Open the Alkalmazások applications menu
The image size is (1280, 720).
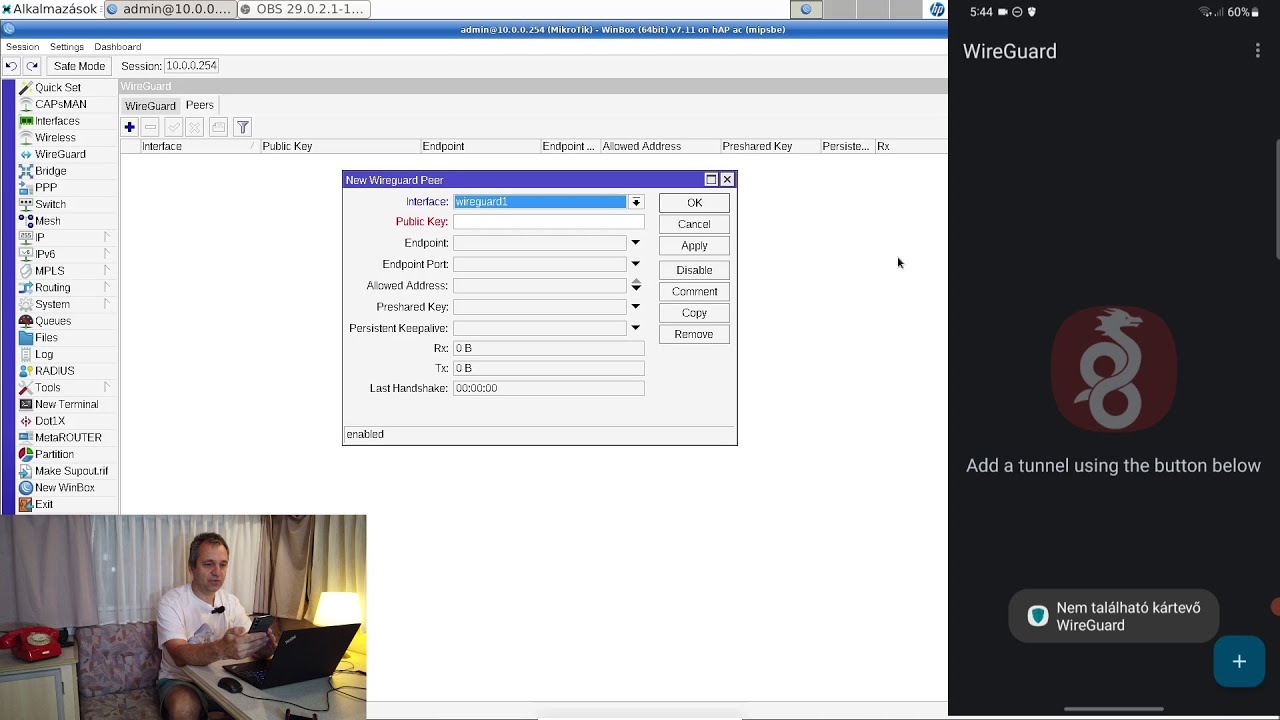50,10
